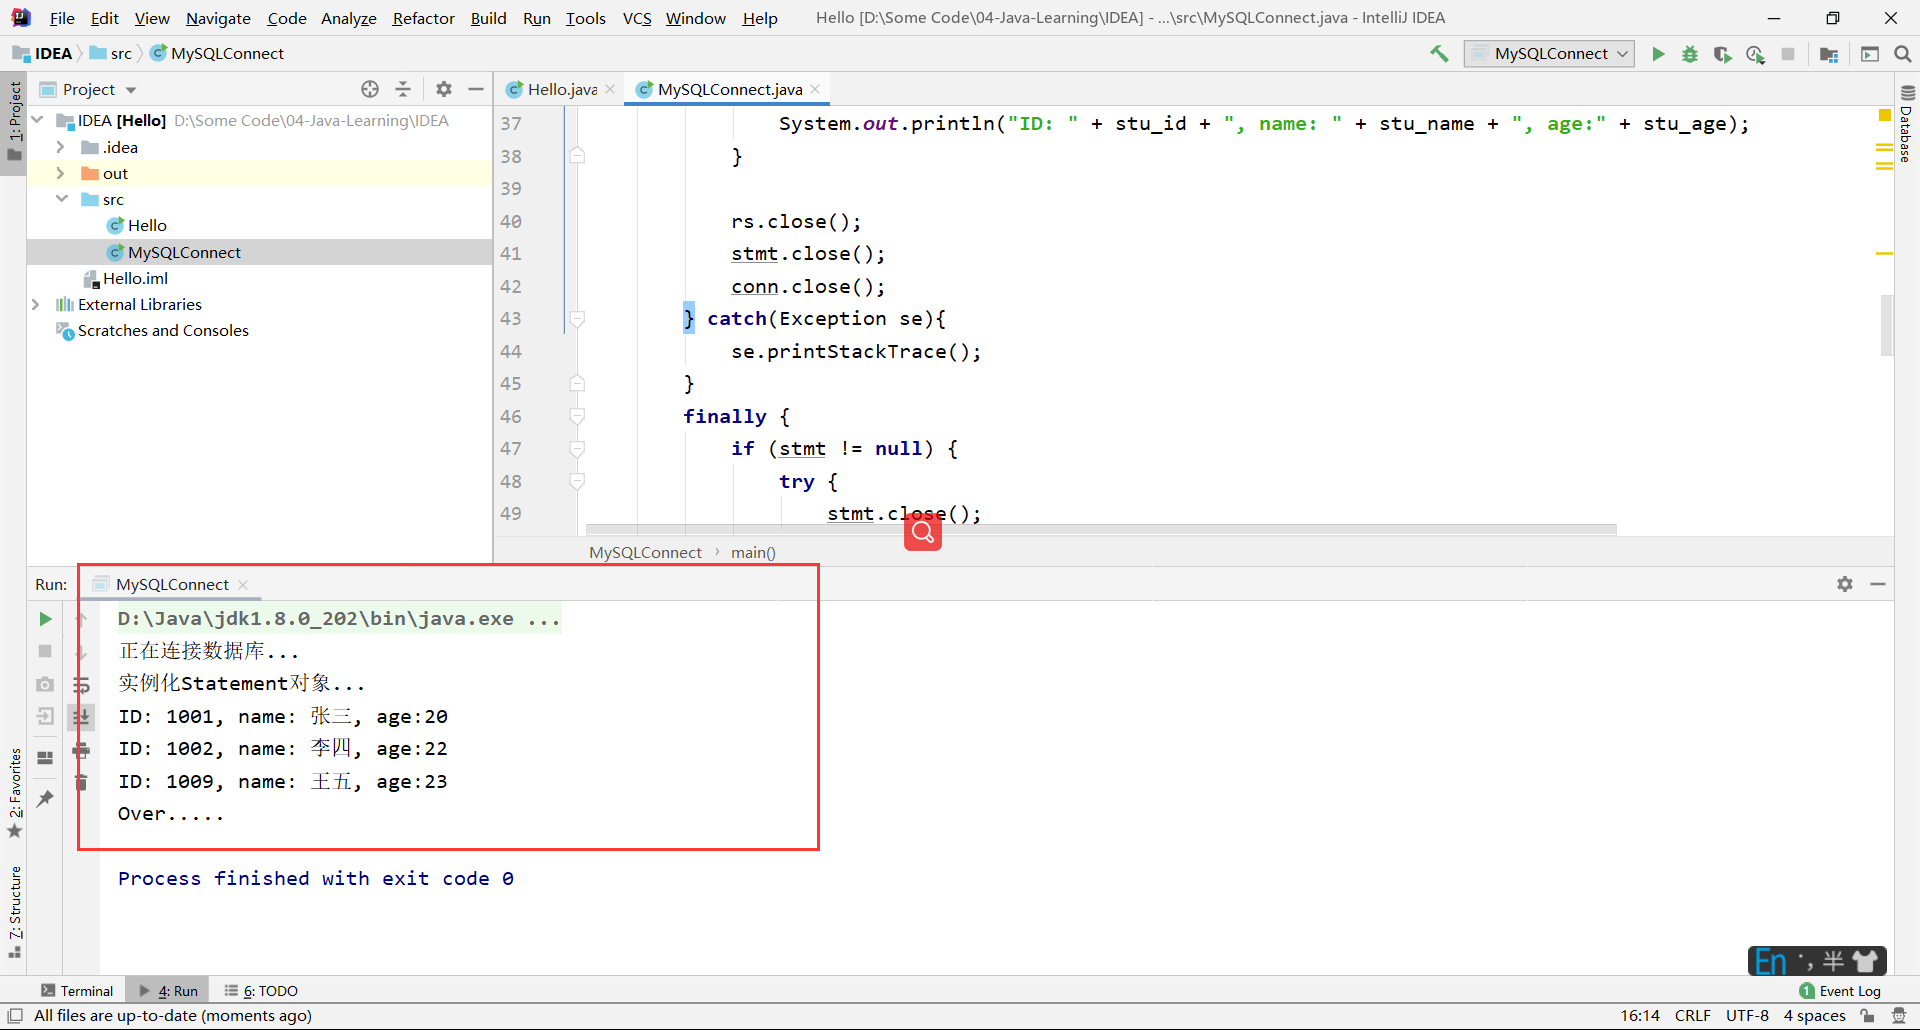The height and width of the screenshot is (1030, 1920).
Task: Click the disabled Stop button in toolbar
Action: pos(1788,54)
